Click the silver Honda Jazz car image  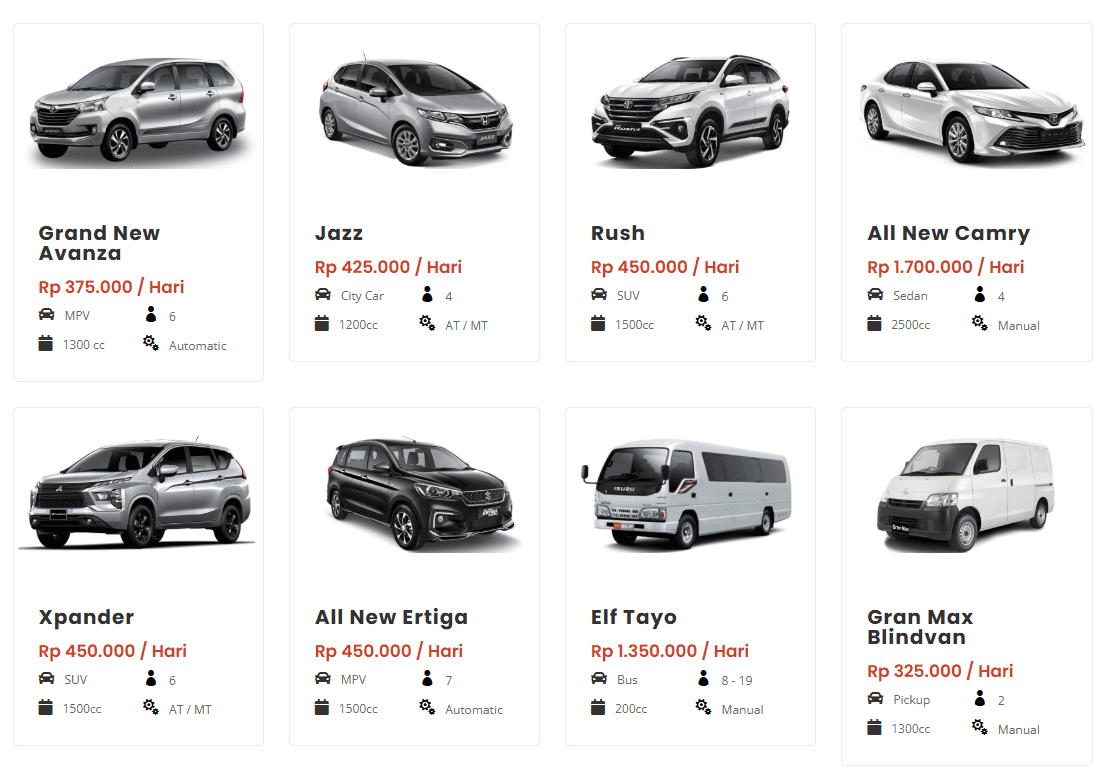414,111
